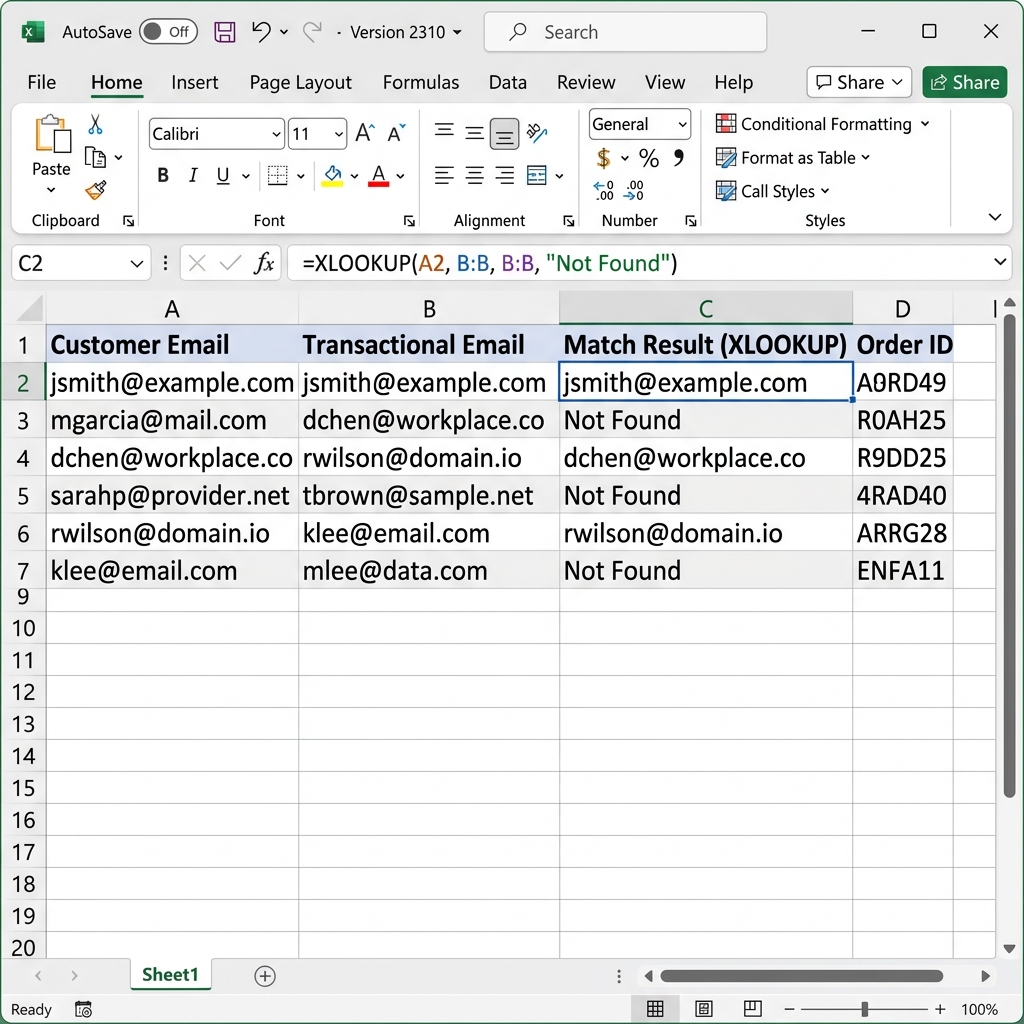Click the green Share button
The image size is (1024, 1024).
965,82
